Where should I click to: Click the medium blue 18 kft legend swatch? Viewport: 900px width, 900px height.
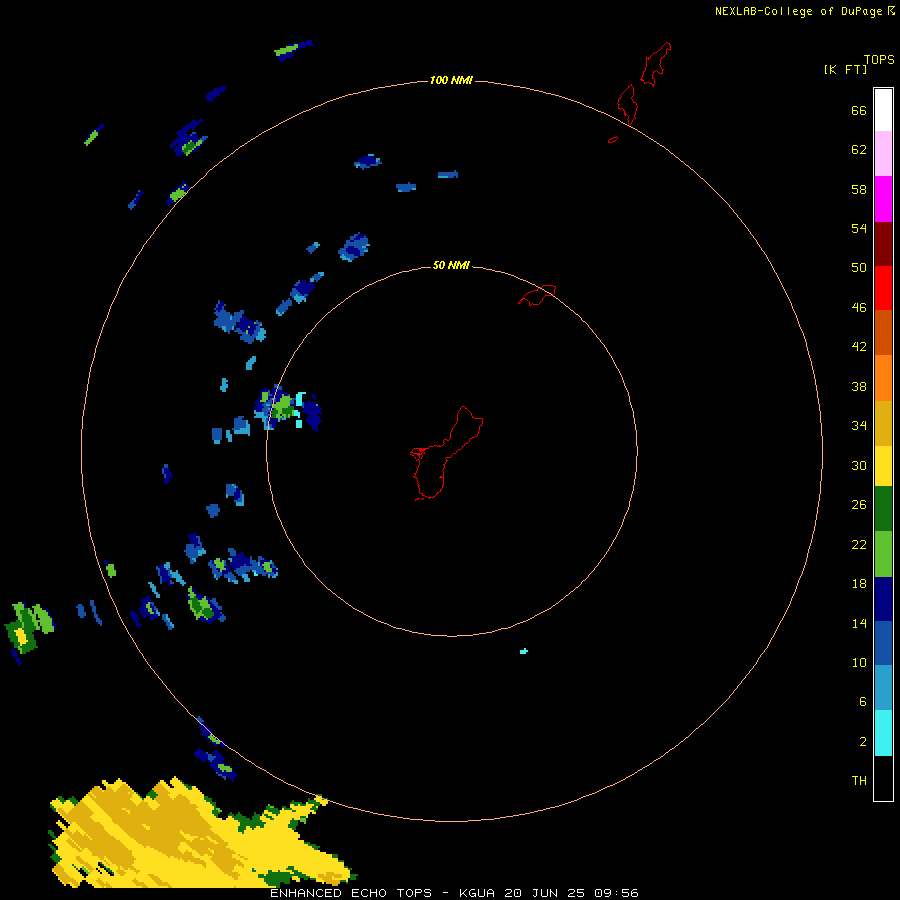883,643
